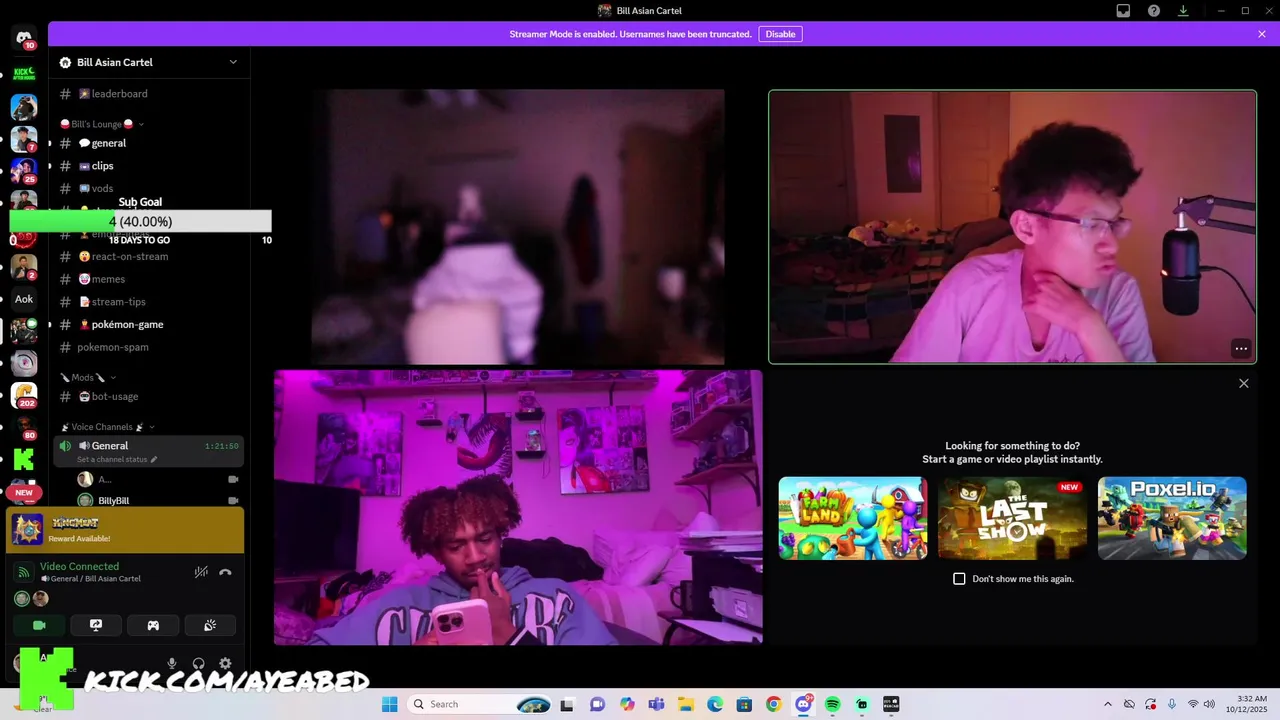Collapse the Bill's Lounge category
Screen dimensions: 1280x720
[102, 124]
